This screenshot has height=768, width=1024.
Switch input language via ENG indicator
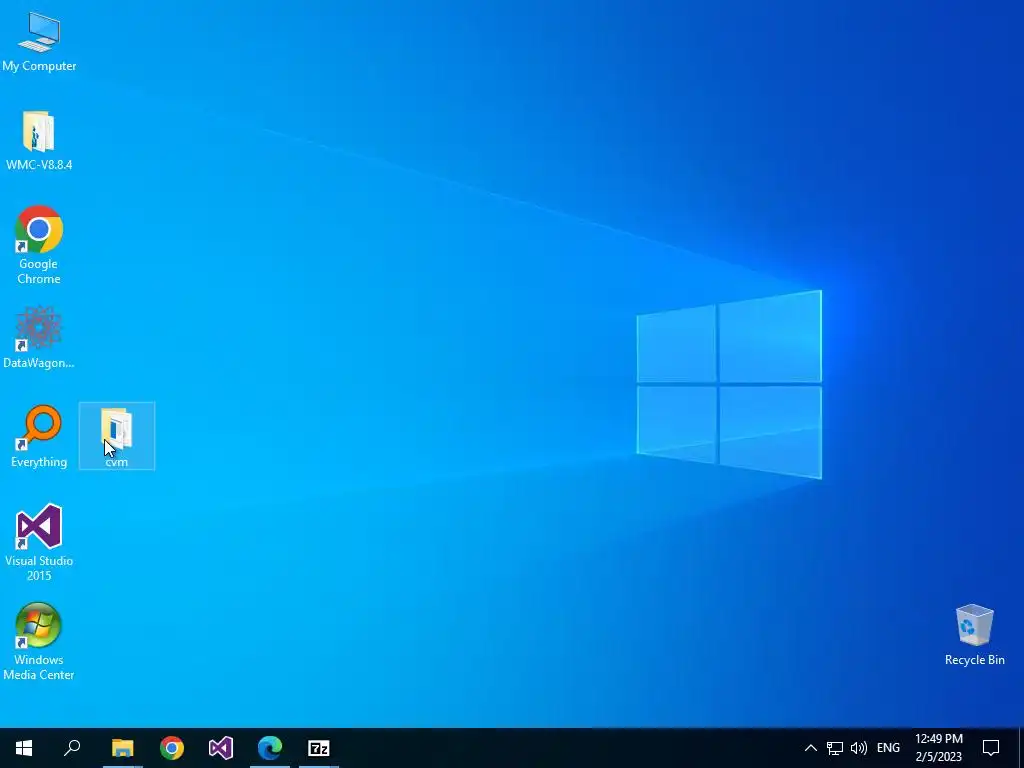tap(888, 748)
